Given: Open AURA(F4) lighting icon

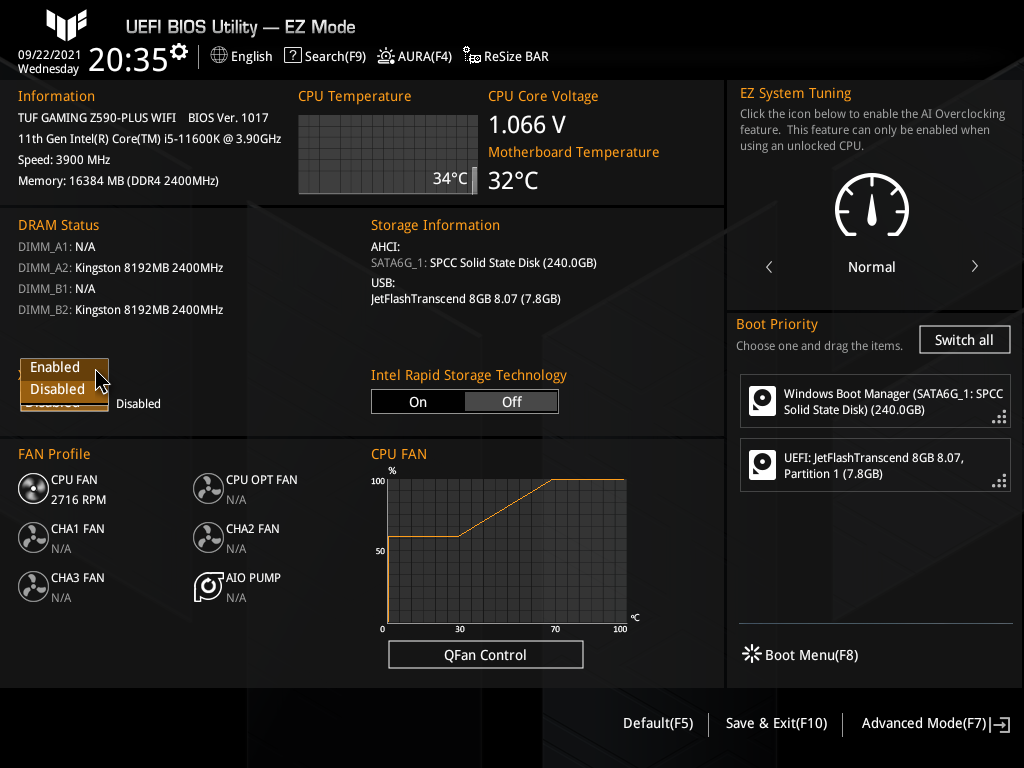Looking at the screenshot, I should pyautogui.click(x=386, y=56).
